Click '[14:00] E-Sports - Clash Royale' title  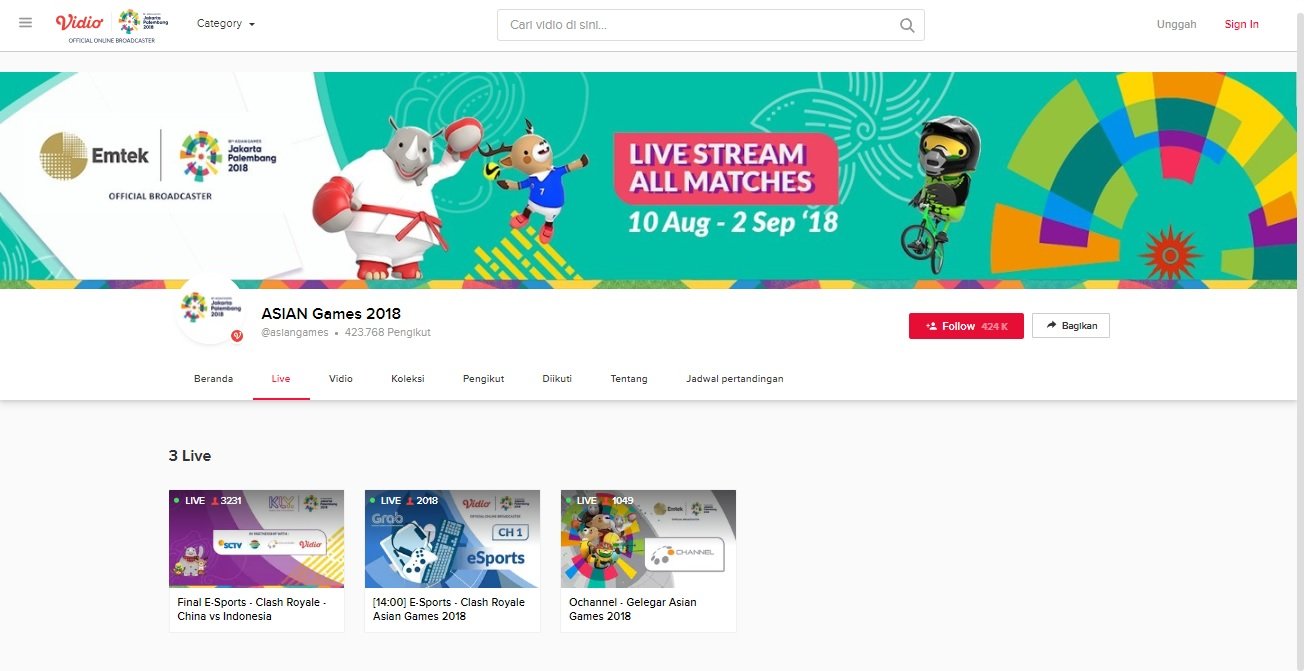click(449, 609)
